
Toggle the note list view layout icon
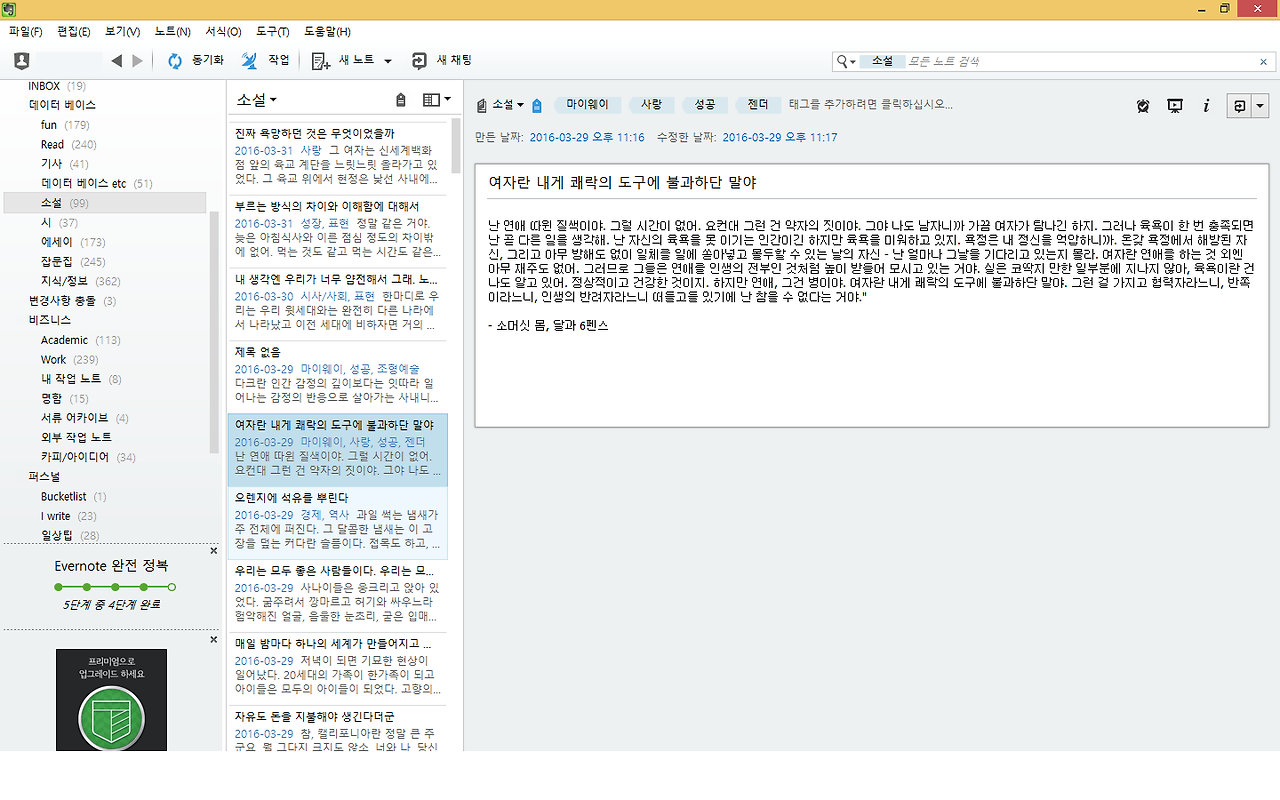coord(432,99)
